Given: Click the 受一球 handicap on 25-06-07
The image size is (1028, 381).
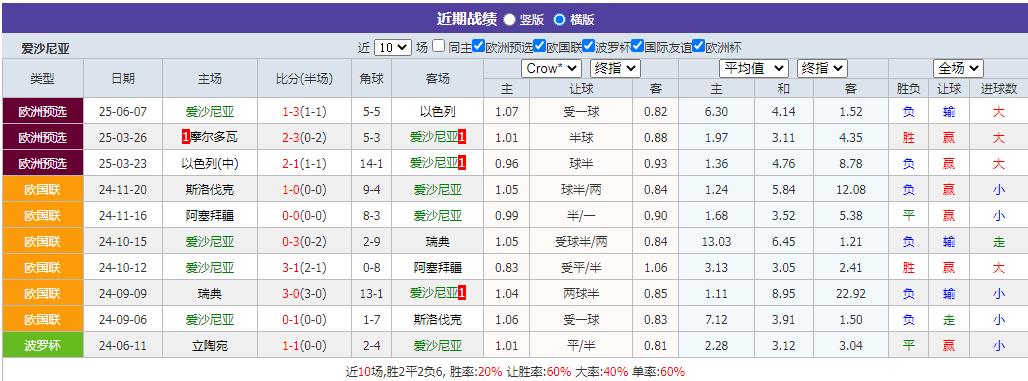Looking at the screenshot, I should [x=581, y=112].
